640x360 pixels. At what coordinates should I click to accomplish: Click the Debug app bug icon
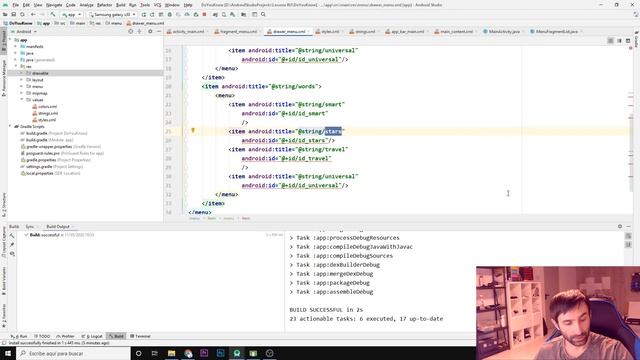(x=170, y=14)
